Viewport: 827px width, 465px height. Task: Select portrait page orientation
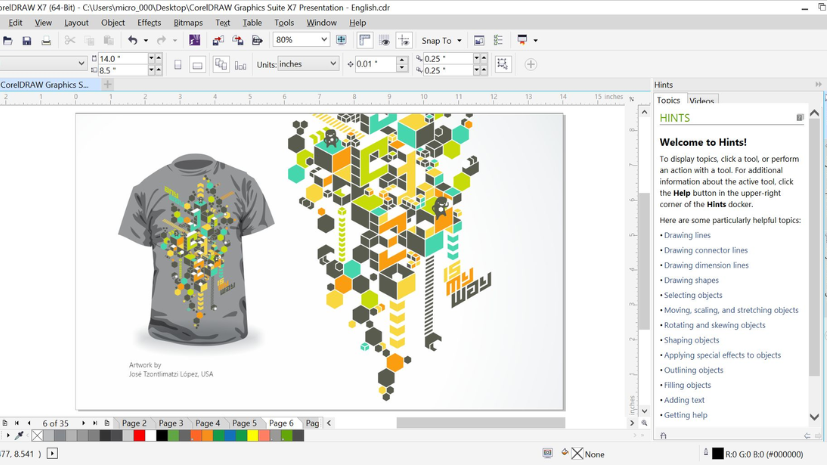pos(178,64)
